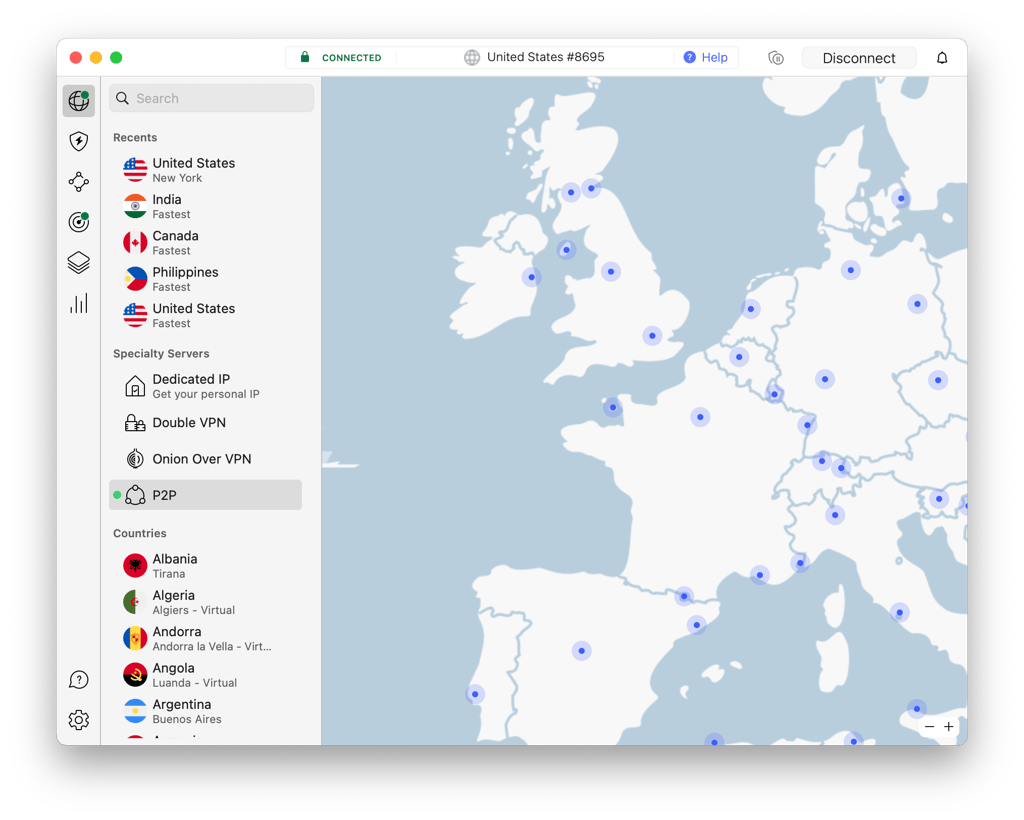Screen dimensions: 1024x820
Task: Open settings gear icon in sidebar
Action: point(79,720)
